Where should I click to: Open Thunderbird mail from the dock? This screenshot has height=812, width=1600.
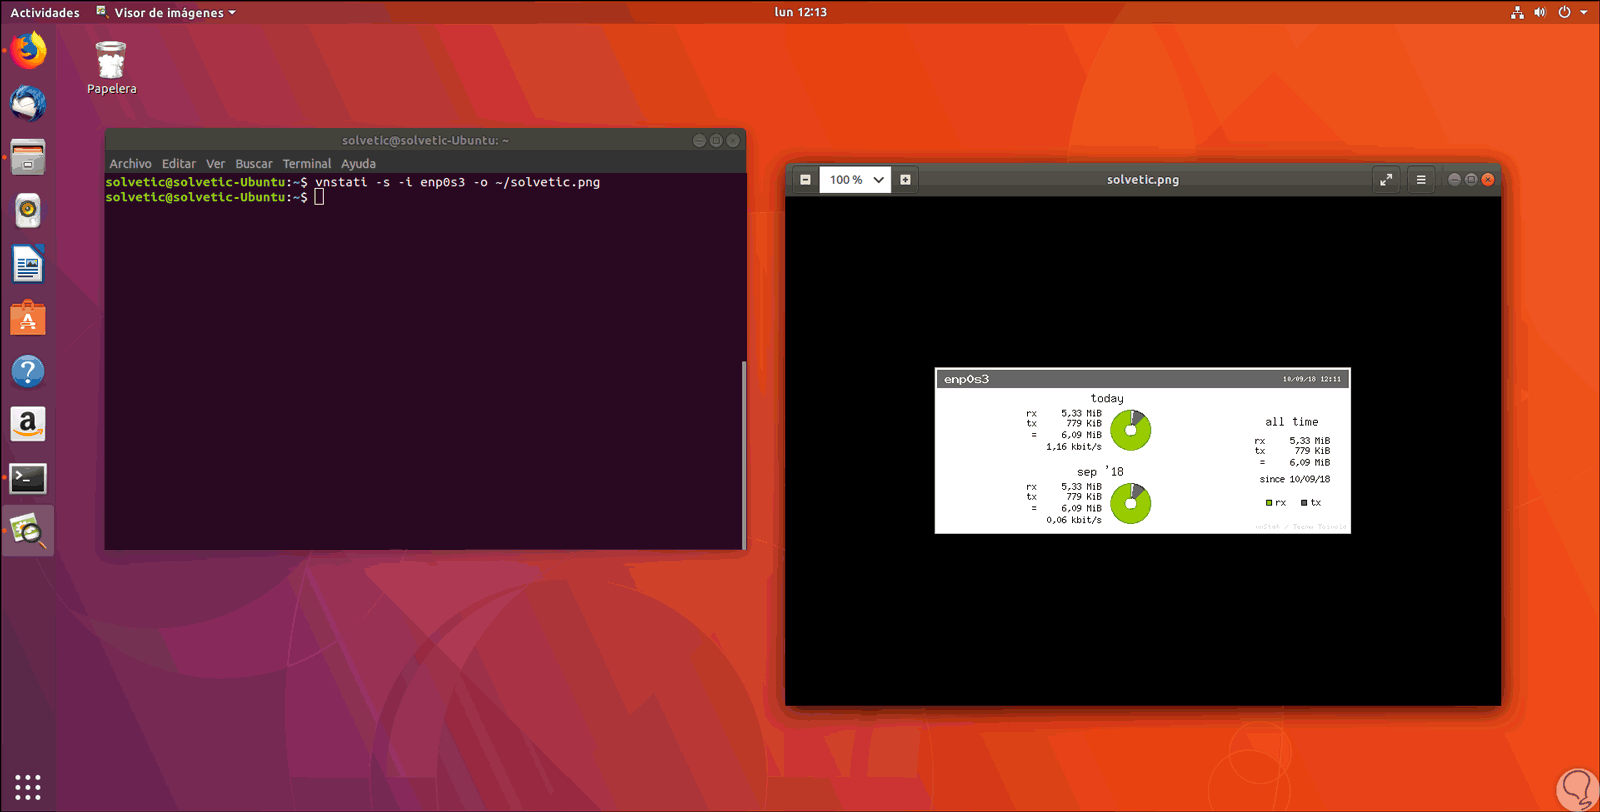(28, 104)
